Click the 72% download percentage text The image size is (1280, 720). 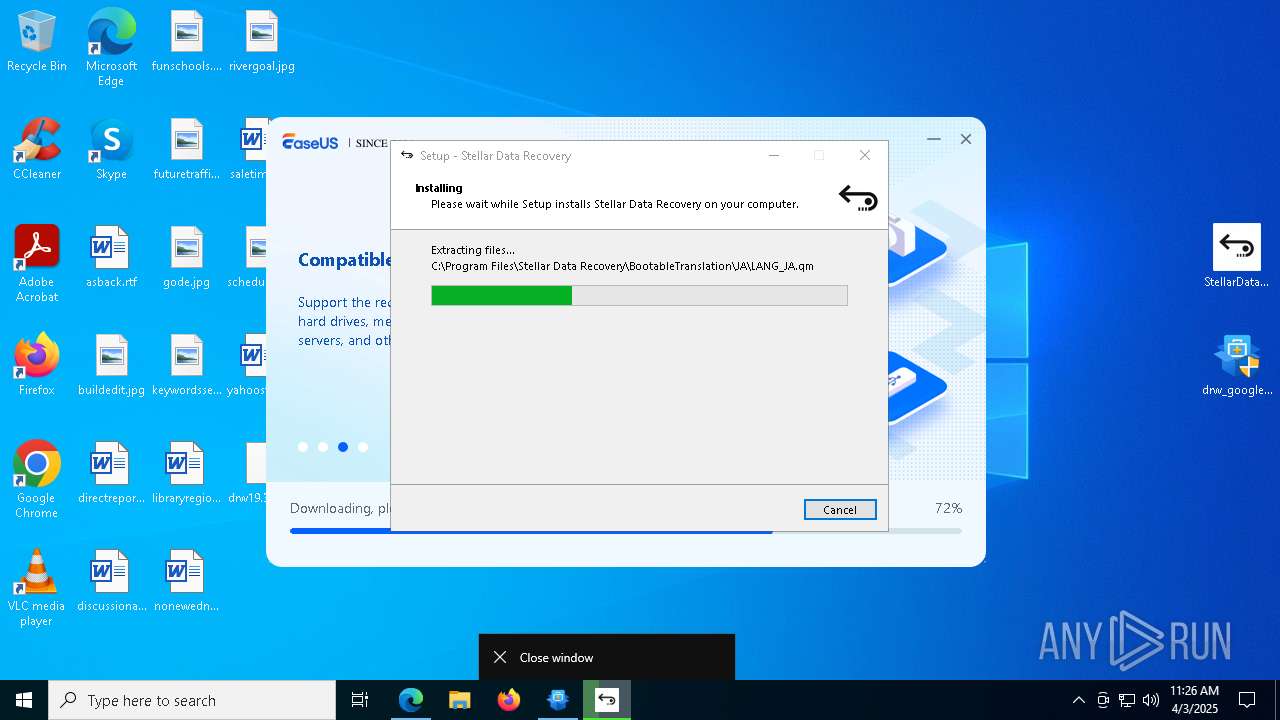[948, 508]
